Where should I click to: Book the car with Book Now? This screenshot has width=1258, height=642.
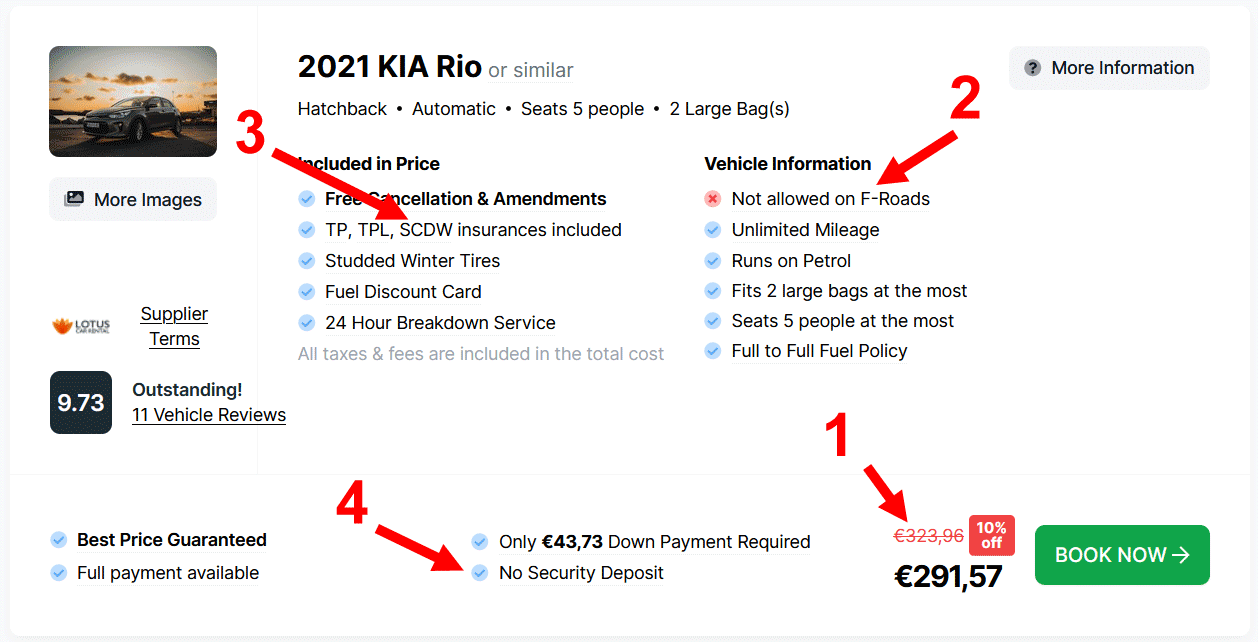tap(1122, 555)
